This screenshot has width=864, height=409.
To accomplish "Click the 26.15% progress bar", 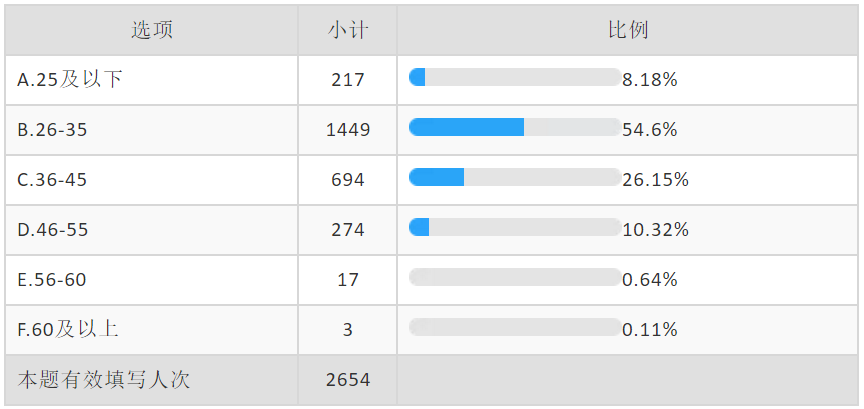I will (515, 177).
